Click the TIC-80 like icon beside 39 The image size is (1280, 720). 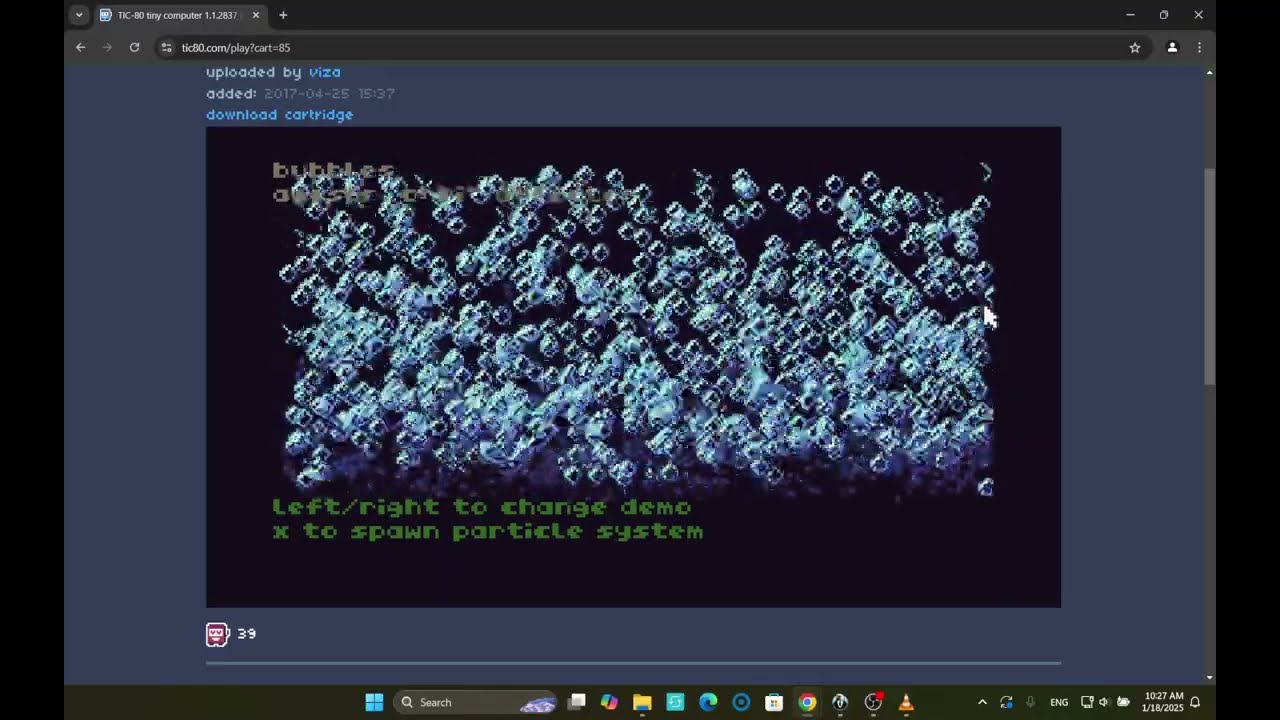tap(217, 634)
